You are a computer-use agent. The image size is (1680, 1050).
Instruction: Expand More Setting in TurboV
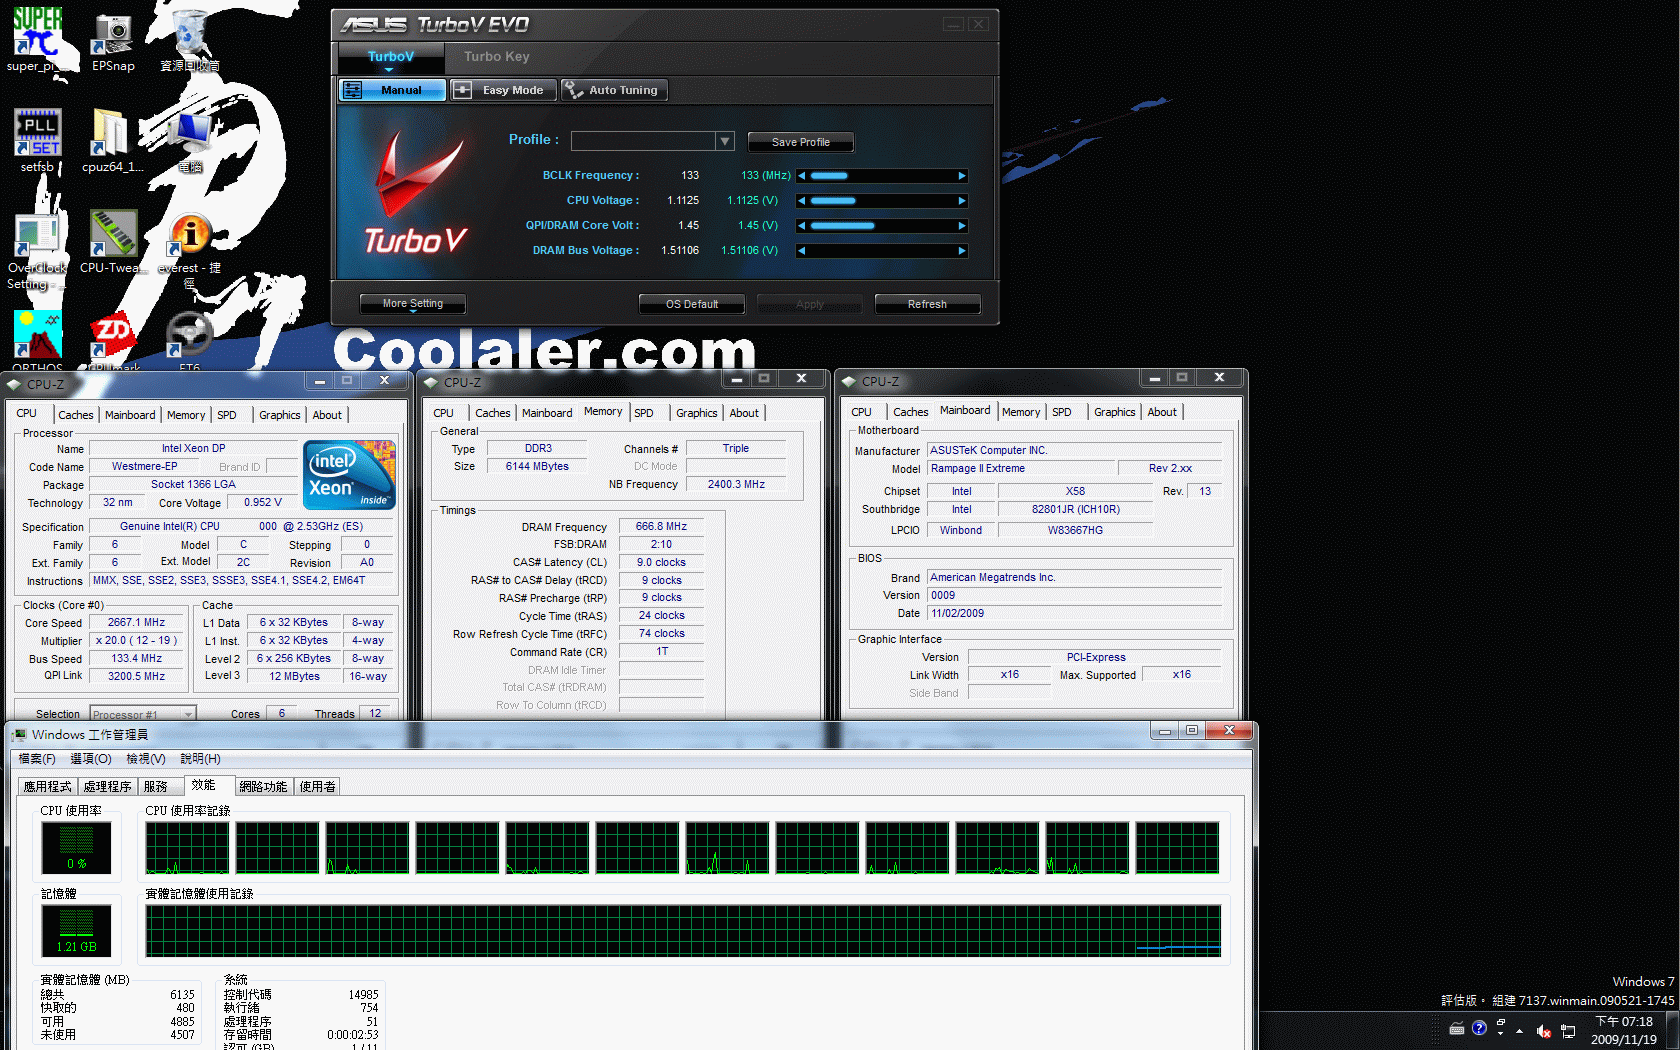coord(413,304)
